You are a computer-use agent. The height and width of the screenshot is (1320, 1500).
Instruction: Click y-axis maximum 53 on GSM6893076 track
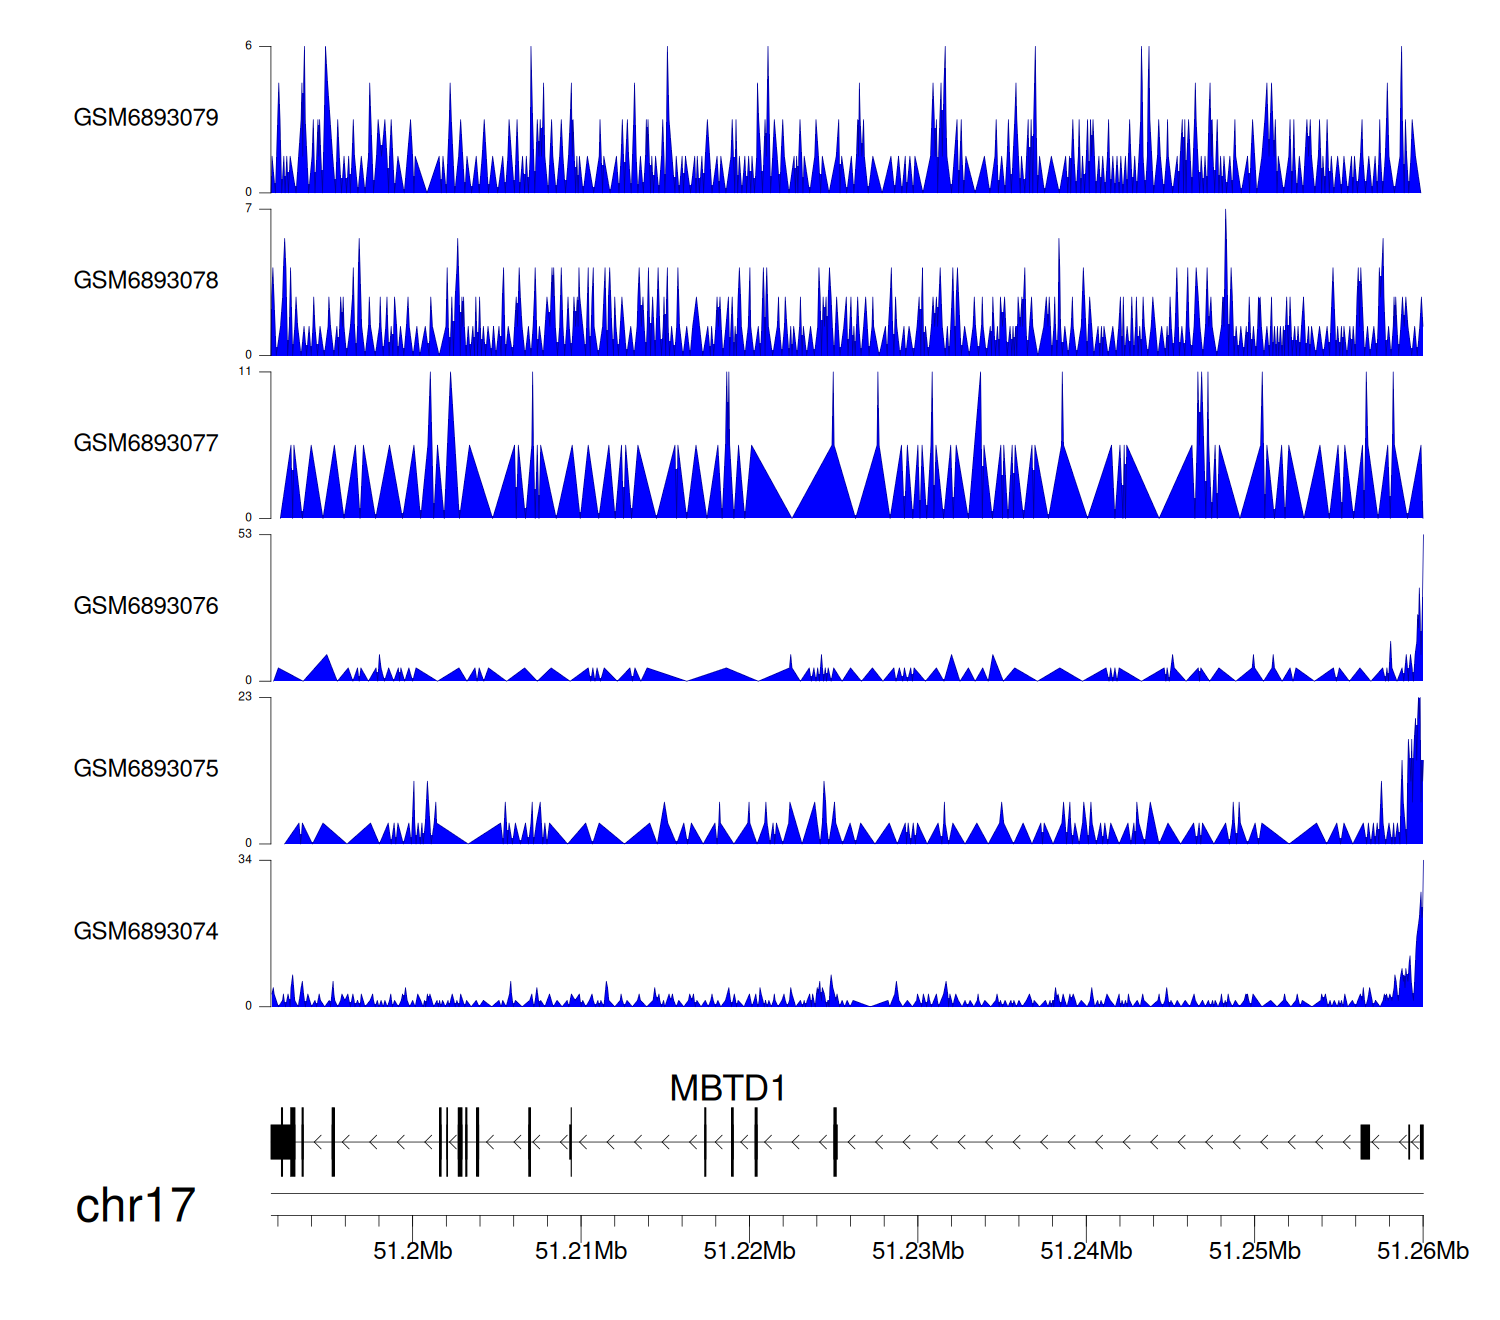pyautogui.click(x=245, y=534)
